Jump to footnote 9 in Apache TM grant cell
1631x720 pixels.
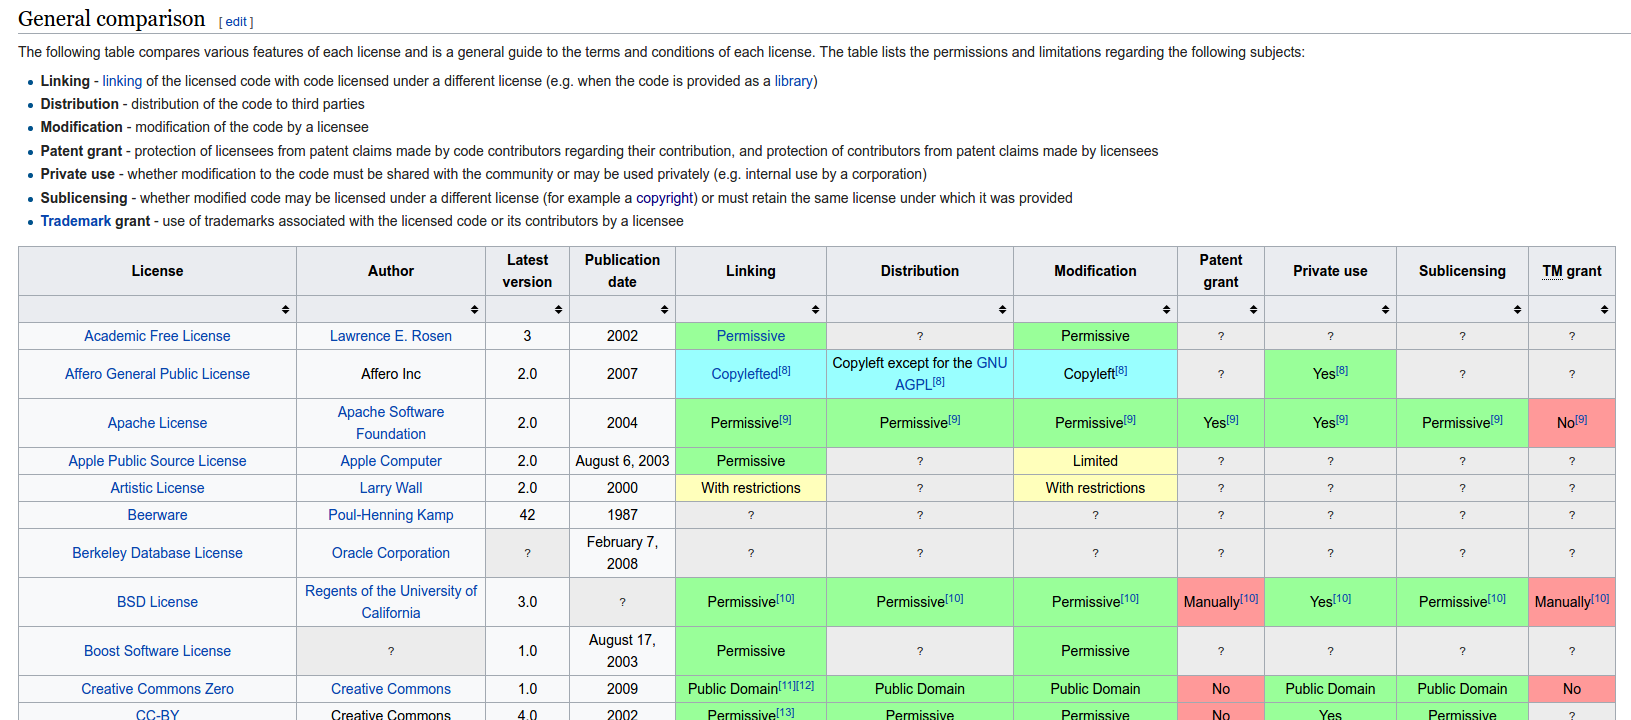[1581, 419]
